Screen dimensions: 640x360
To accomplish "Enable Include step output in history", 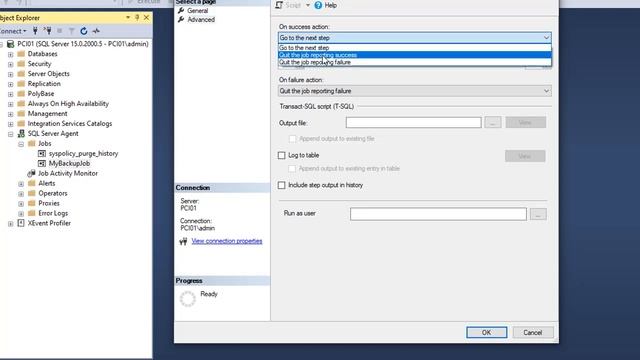I will coord(282,185).
